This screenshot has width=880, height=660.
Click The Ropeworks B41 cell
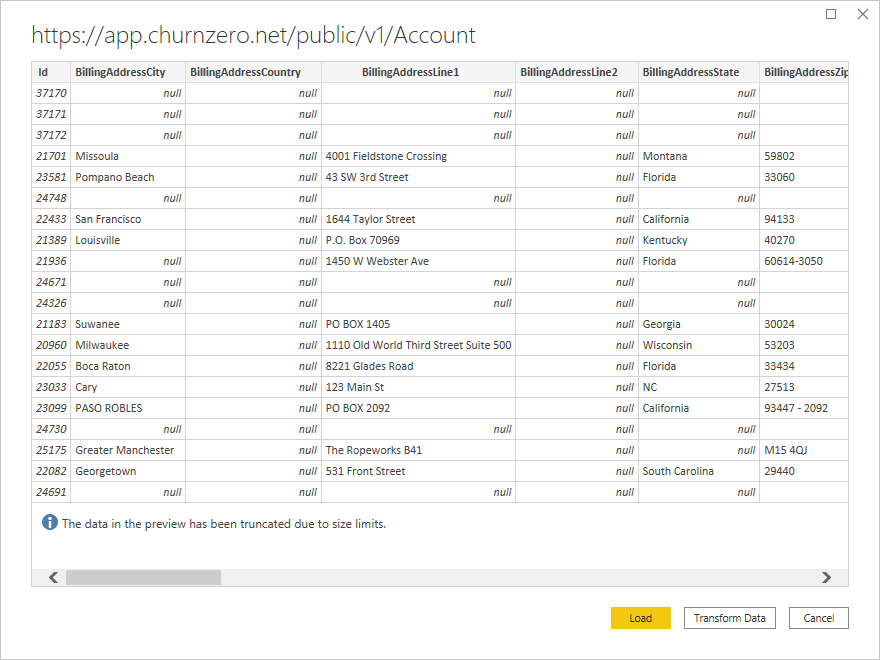418,450
